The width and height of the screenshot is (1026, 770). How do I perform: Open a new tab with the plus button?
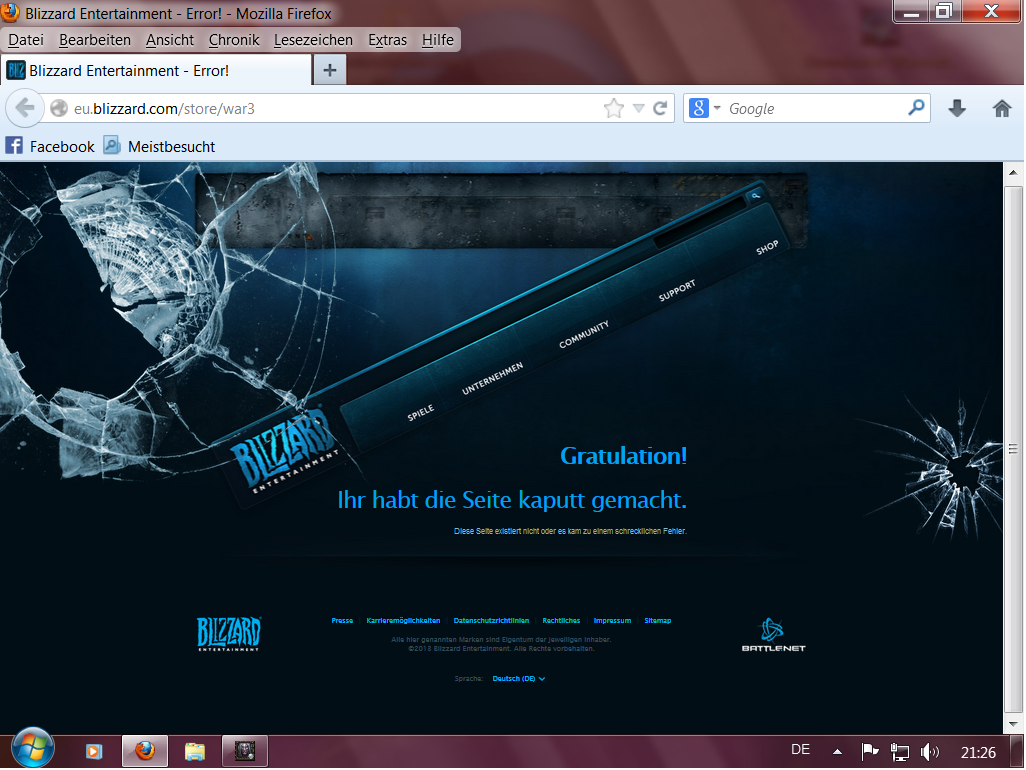tap(330, 70)
